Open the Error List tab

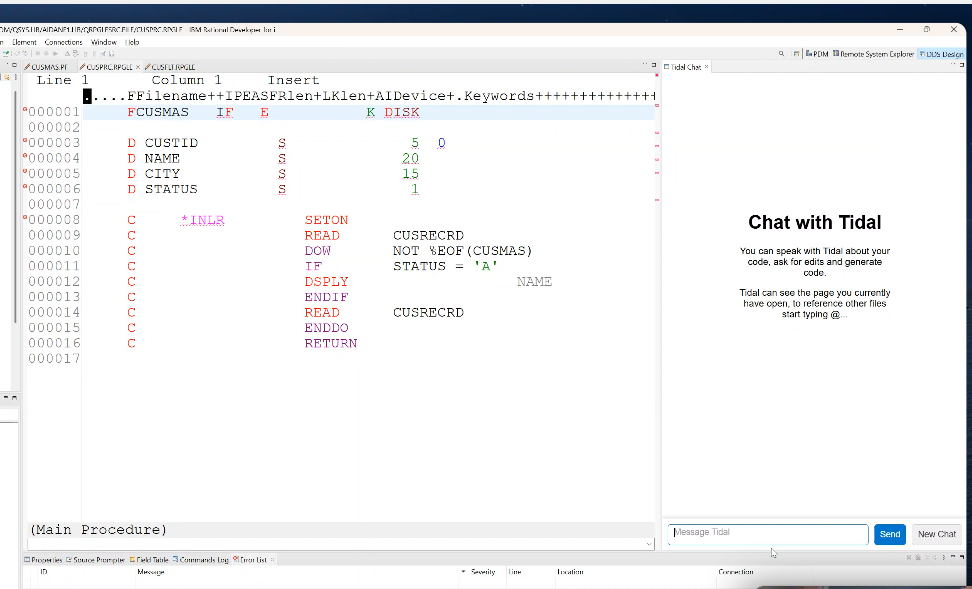point(252,560)
